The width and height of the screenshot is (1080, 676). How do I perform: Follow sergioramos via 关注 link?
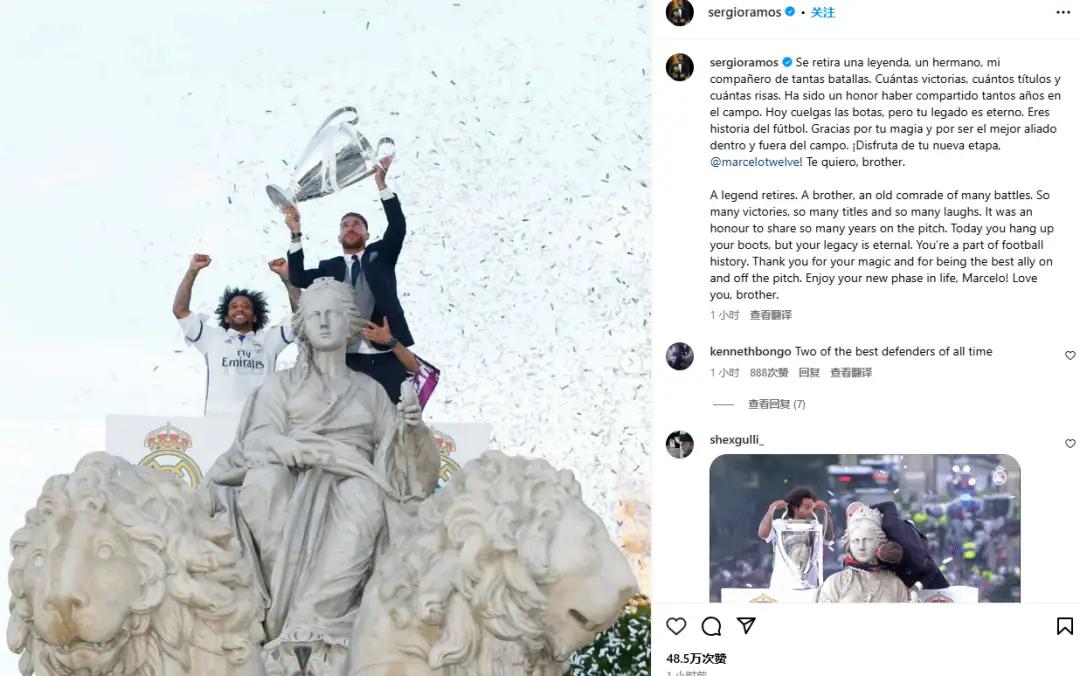click(822, 12)
